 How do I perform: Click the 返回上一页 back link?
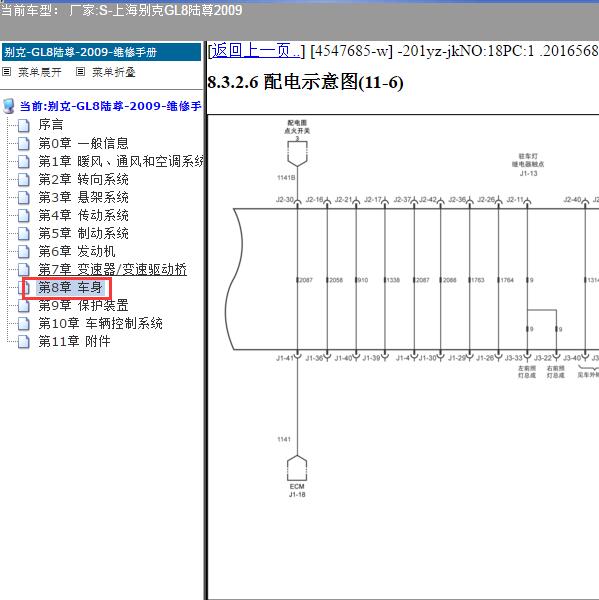(x=256, y=51)
